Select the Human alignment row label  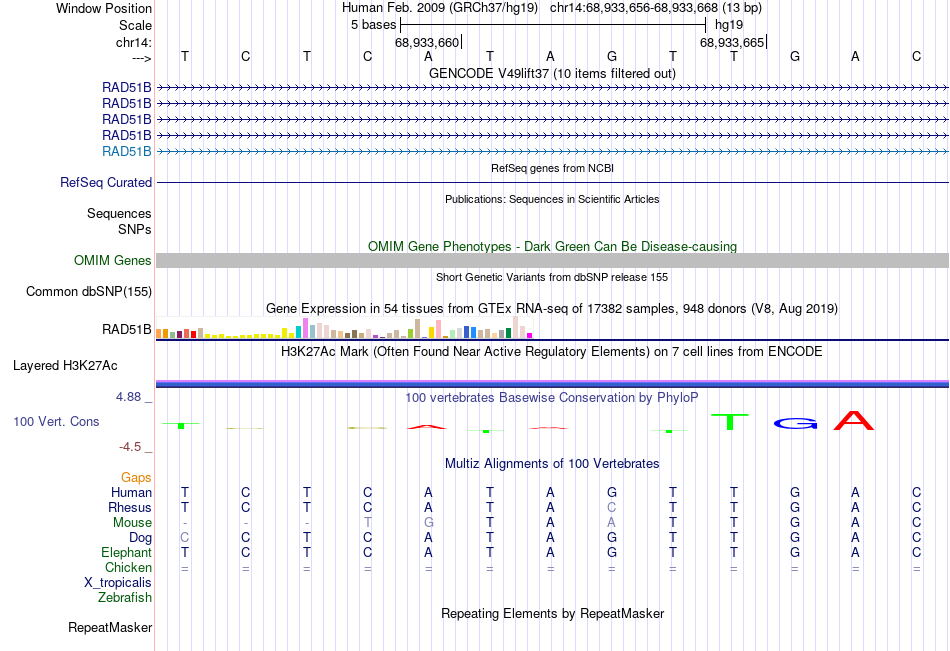(131, 492)
